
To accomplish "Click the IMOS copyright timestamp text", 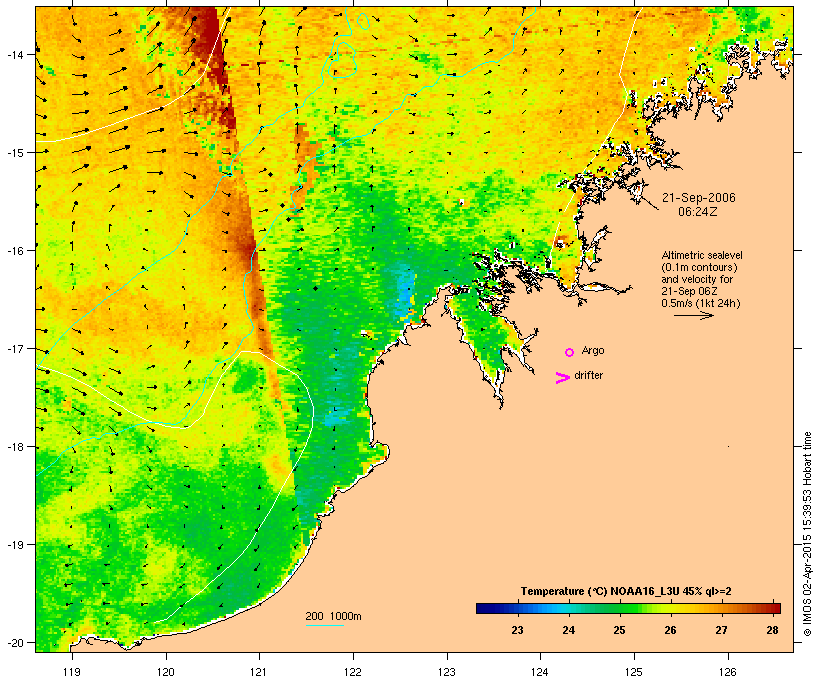I will (x=807, y=534).
